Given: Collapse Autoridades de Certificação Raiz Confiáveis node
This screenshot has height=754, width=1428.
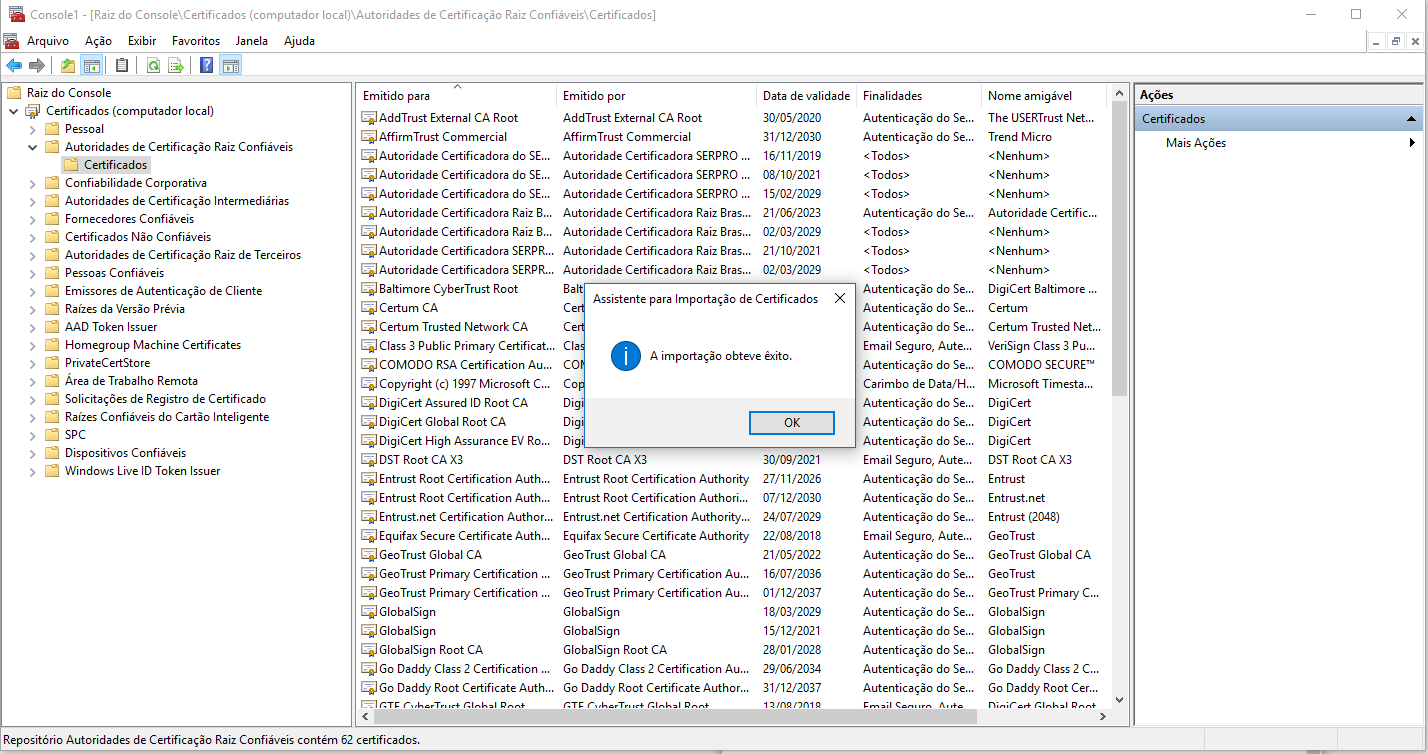Looking at the screenshot, I should (32, 147).
